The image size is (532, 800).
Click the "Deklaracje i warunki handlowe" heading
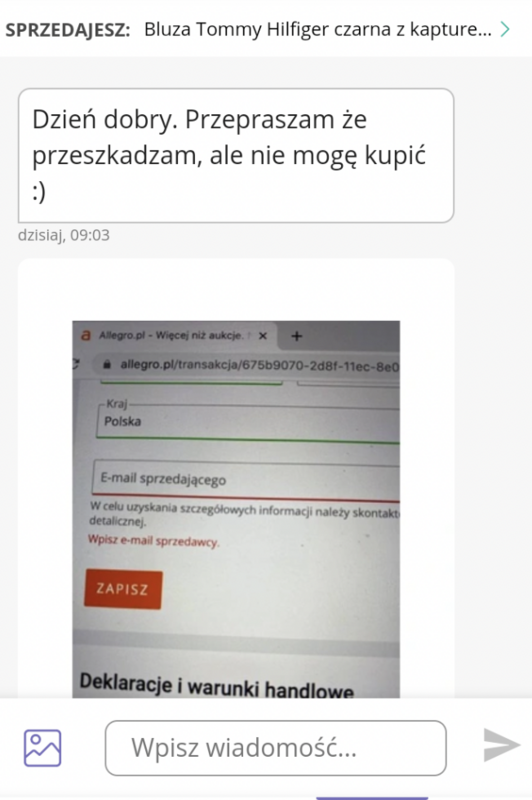[217, 686]
